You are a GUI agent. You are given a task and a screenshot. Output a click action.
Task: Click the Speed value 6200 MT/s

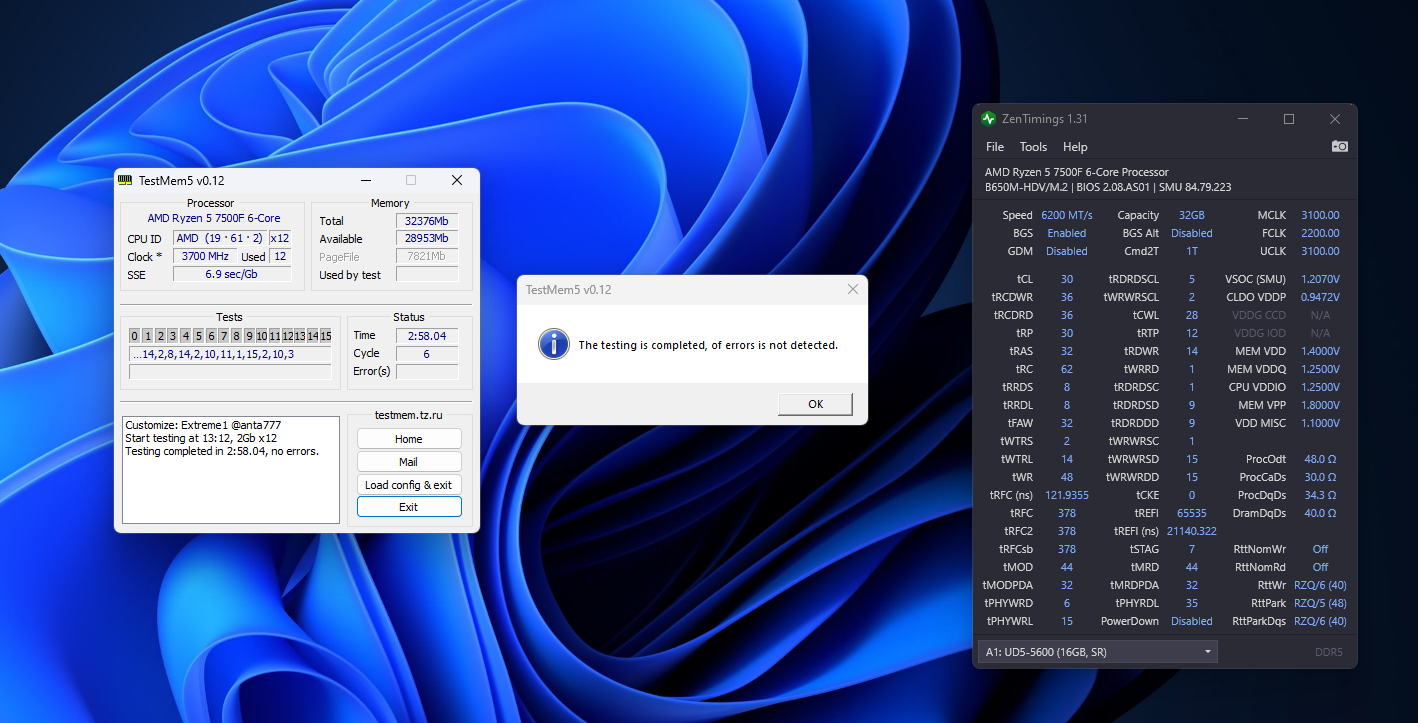[x=1067, y=215]
